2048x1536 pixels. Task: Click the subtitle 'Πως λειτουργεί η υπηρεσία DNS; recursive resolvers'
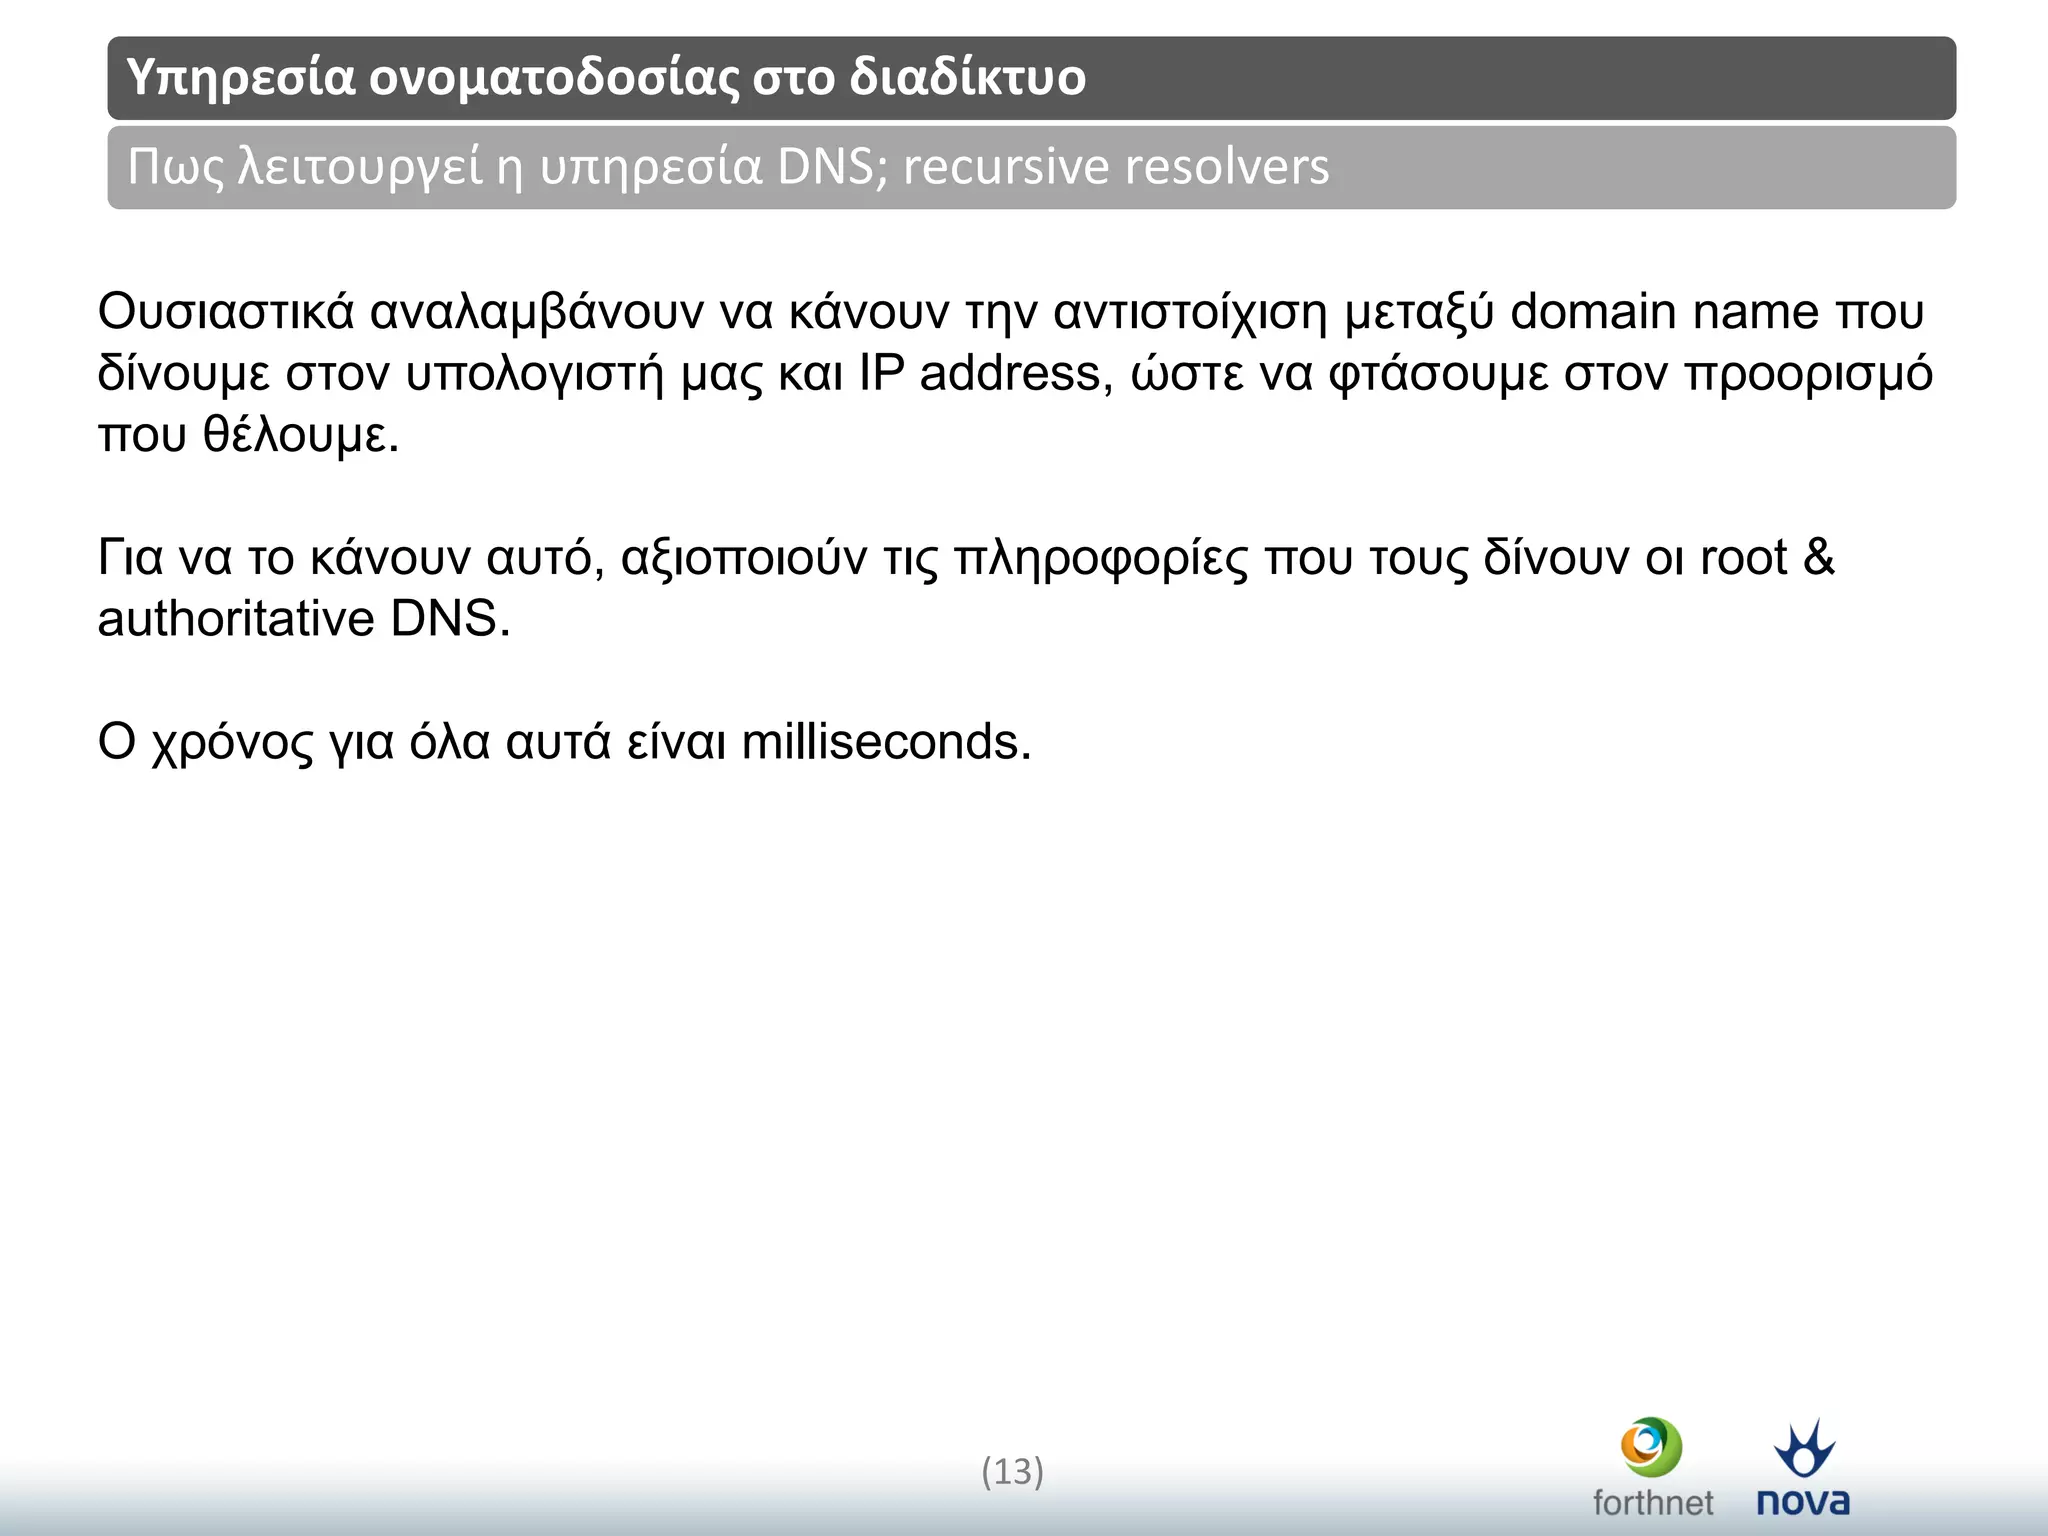728,166
